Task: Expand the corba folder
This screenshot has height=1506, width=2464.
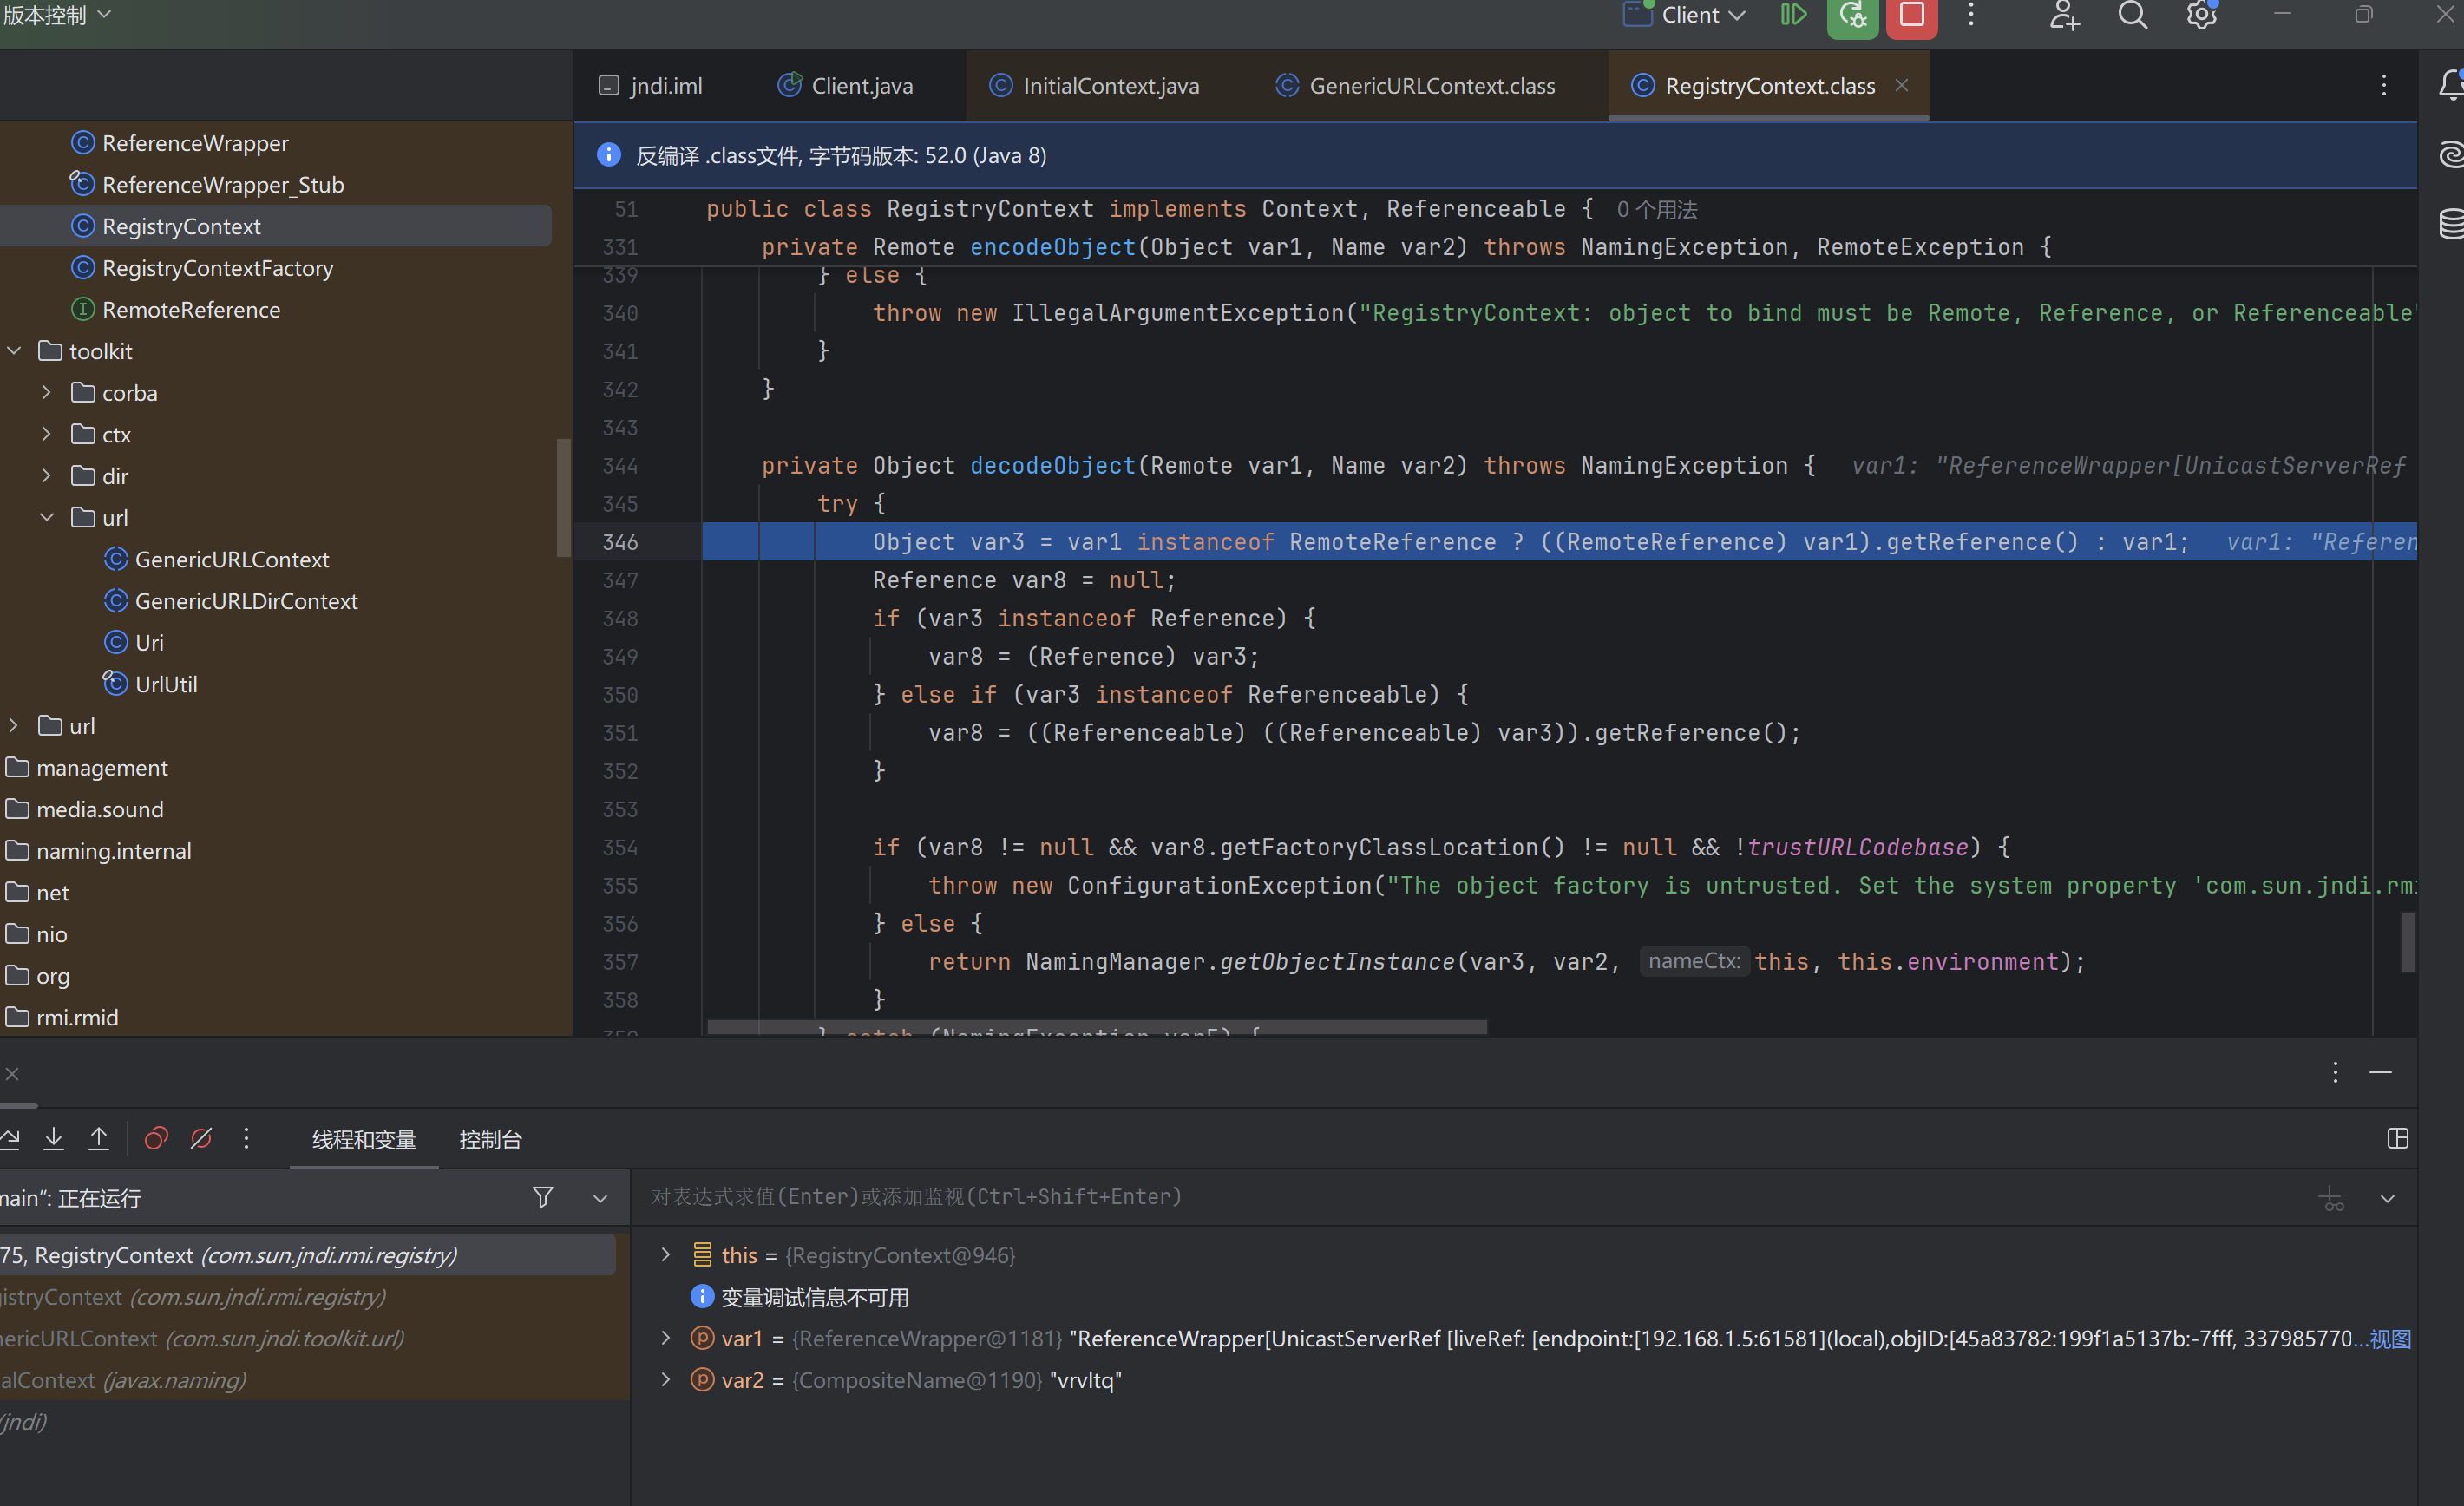Action: [46, 393]
